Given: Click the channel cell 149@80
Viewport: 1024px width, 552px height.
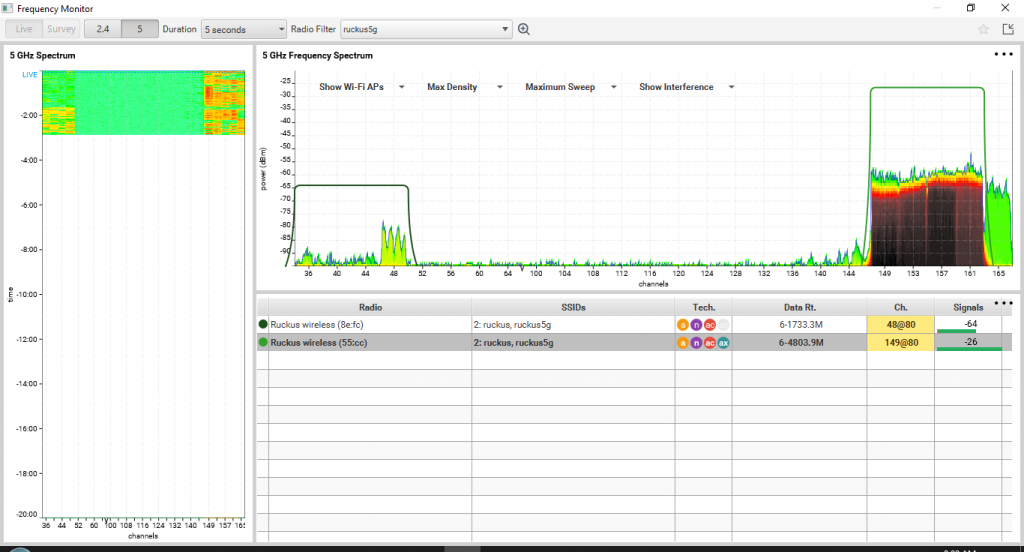Looking at the screenshot, I should pyautogui.click(x=901, y=342).
